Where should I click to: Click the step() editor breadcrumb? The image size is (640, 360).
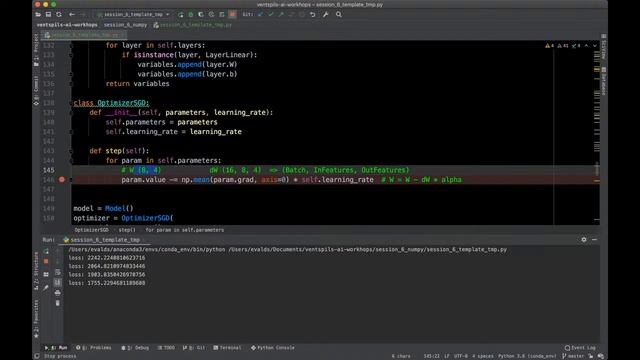pos(127,230)
